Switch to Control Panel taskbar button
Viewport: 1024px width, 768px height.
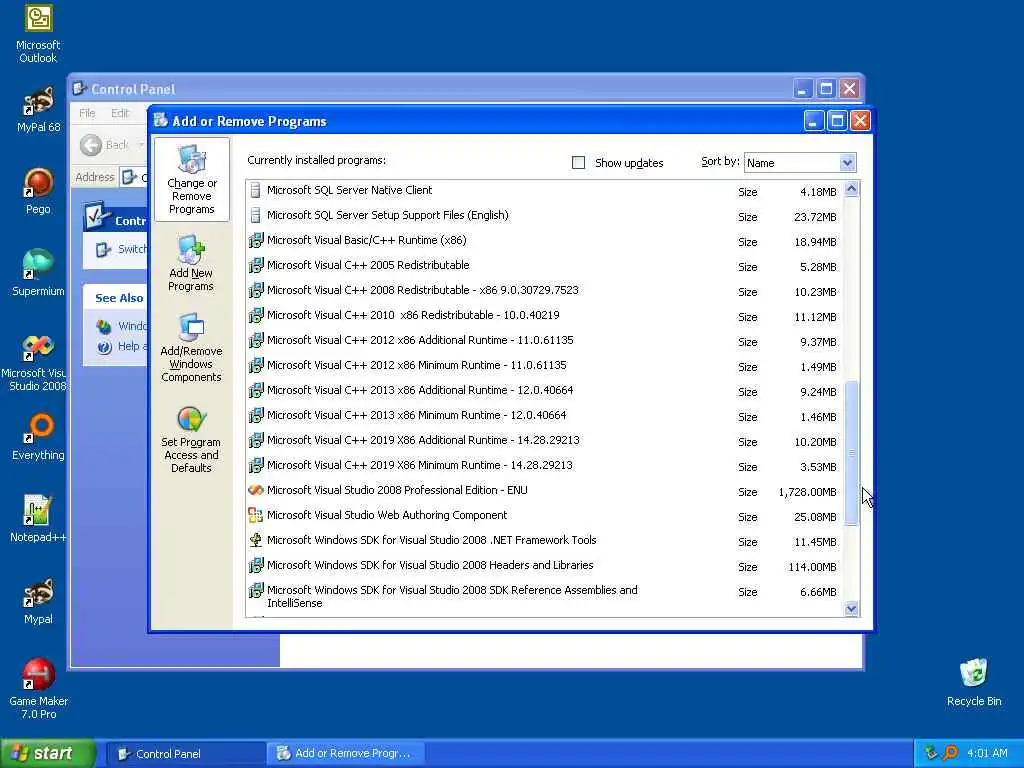(x=185, y=754)
